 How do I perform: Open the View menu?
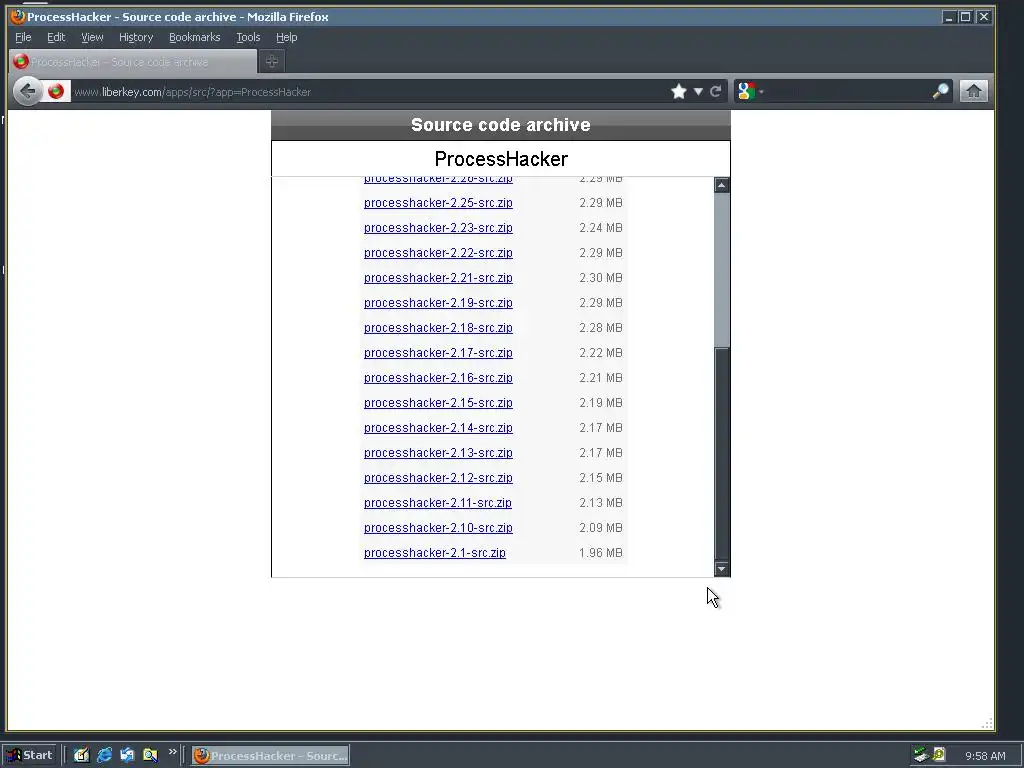click(x=92, y=37)
